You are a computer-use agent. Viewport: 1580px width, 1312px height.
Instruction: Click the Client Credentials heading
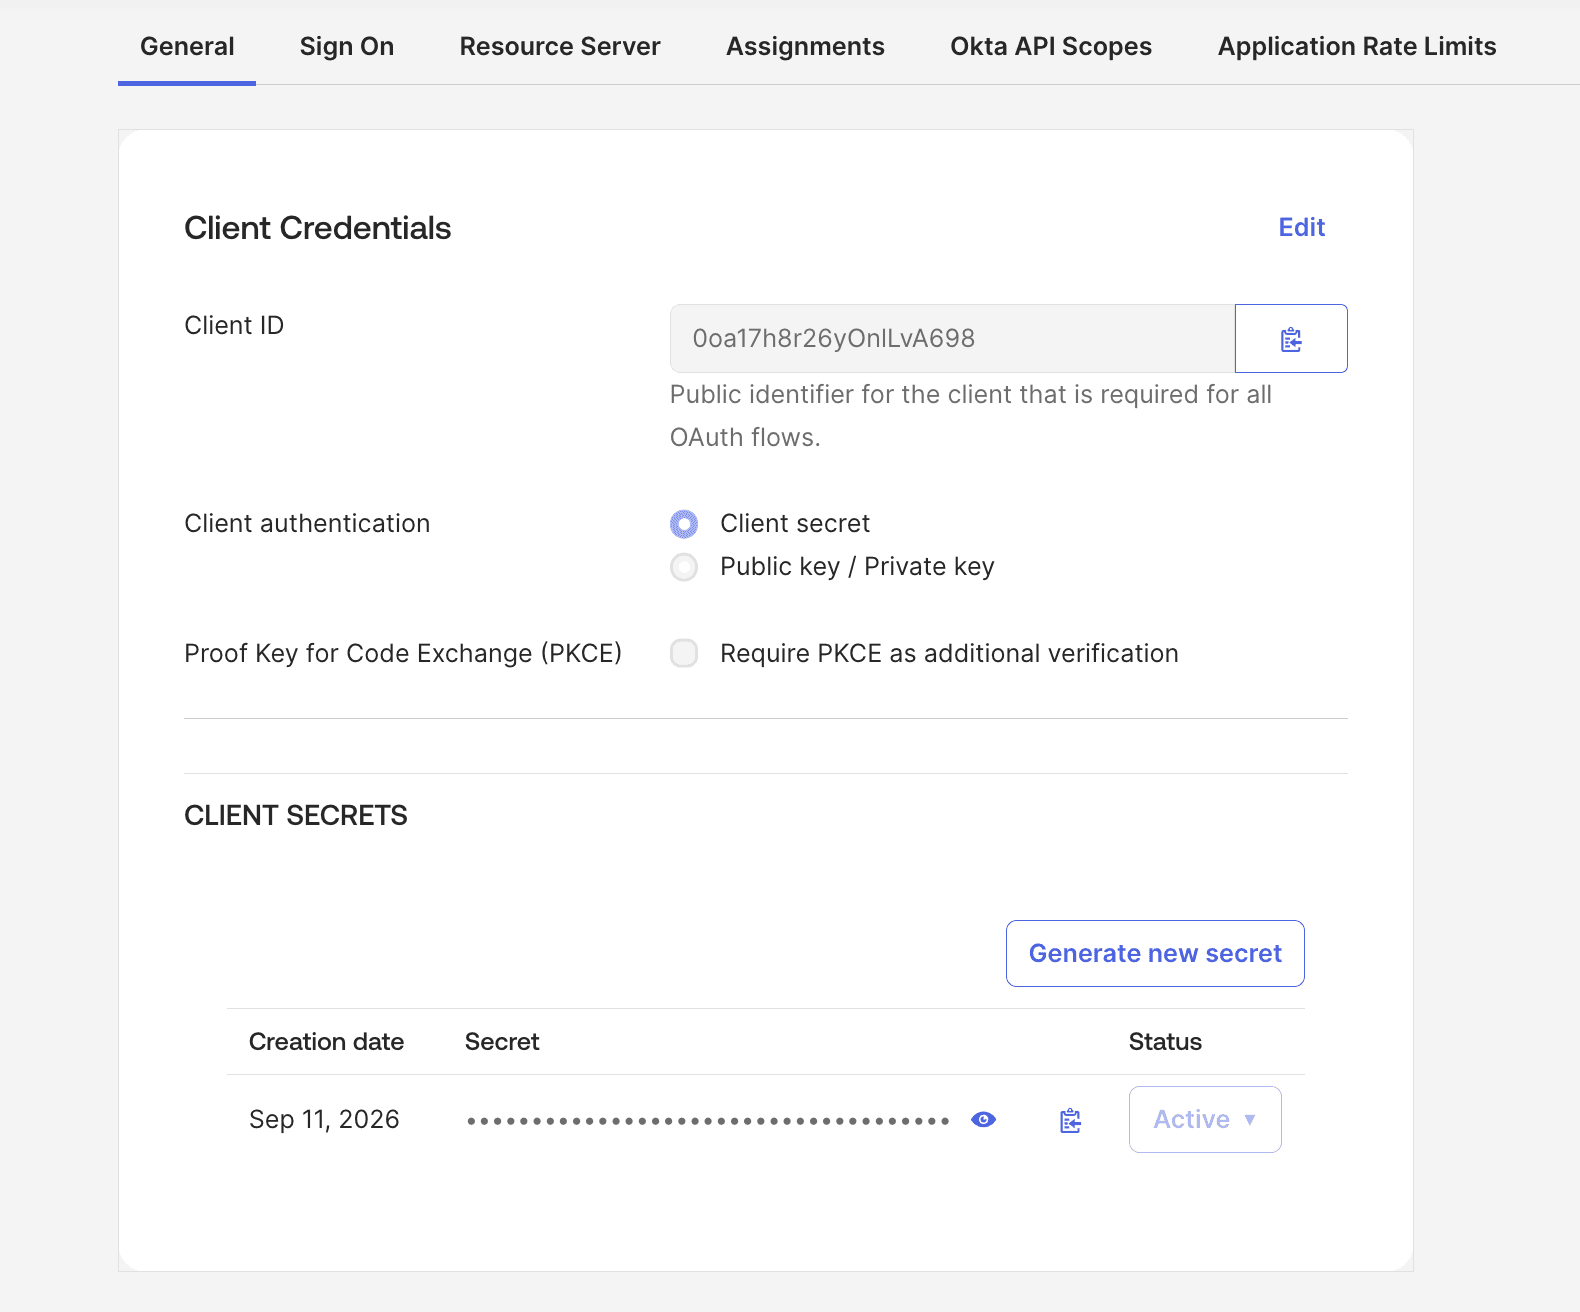coord(318,228)
